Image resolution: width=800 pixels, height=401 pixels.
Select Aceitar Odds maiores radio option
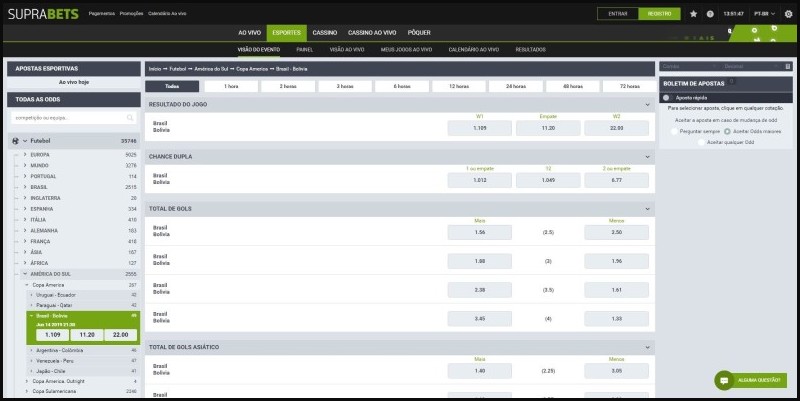coord(727,132)
